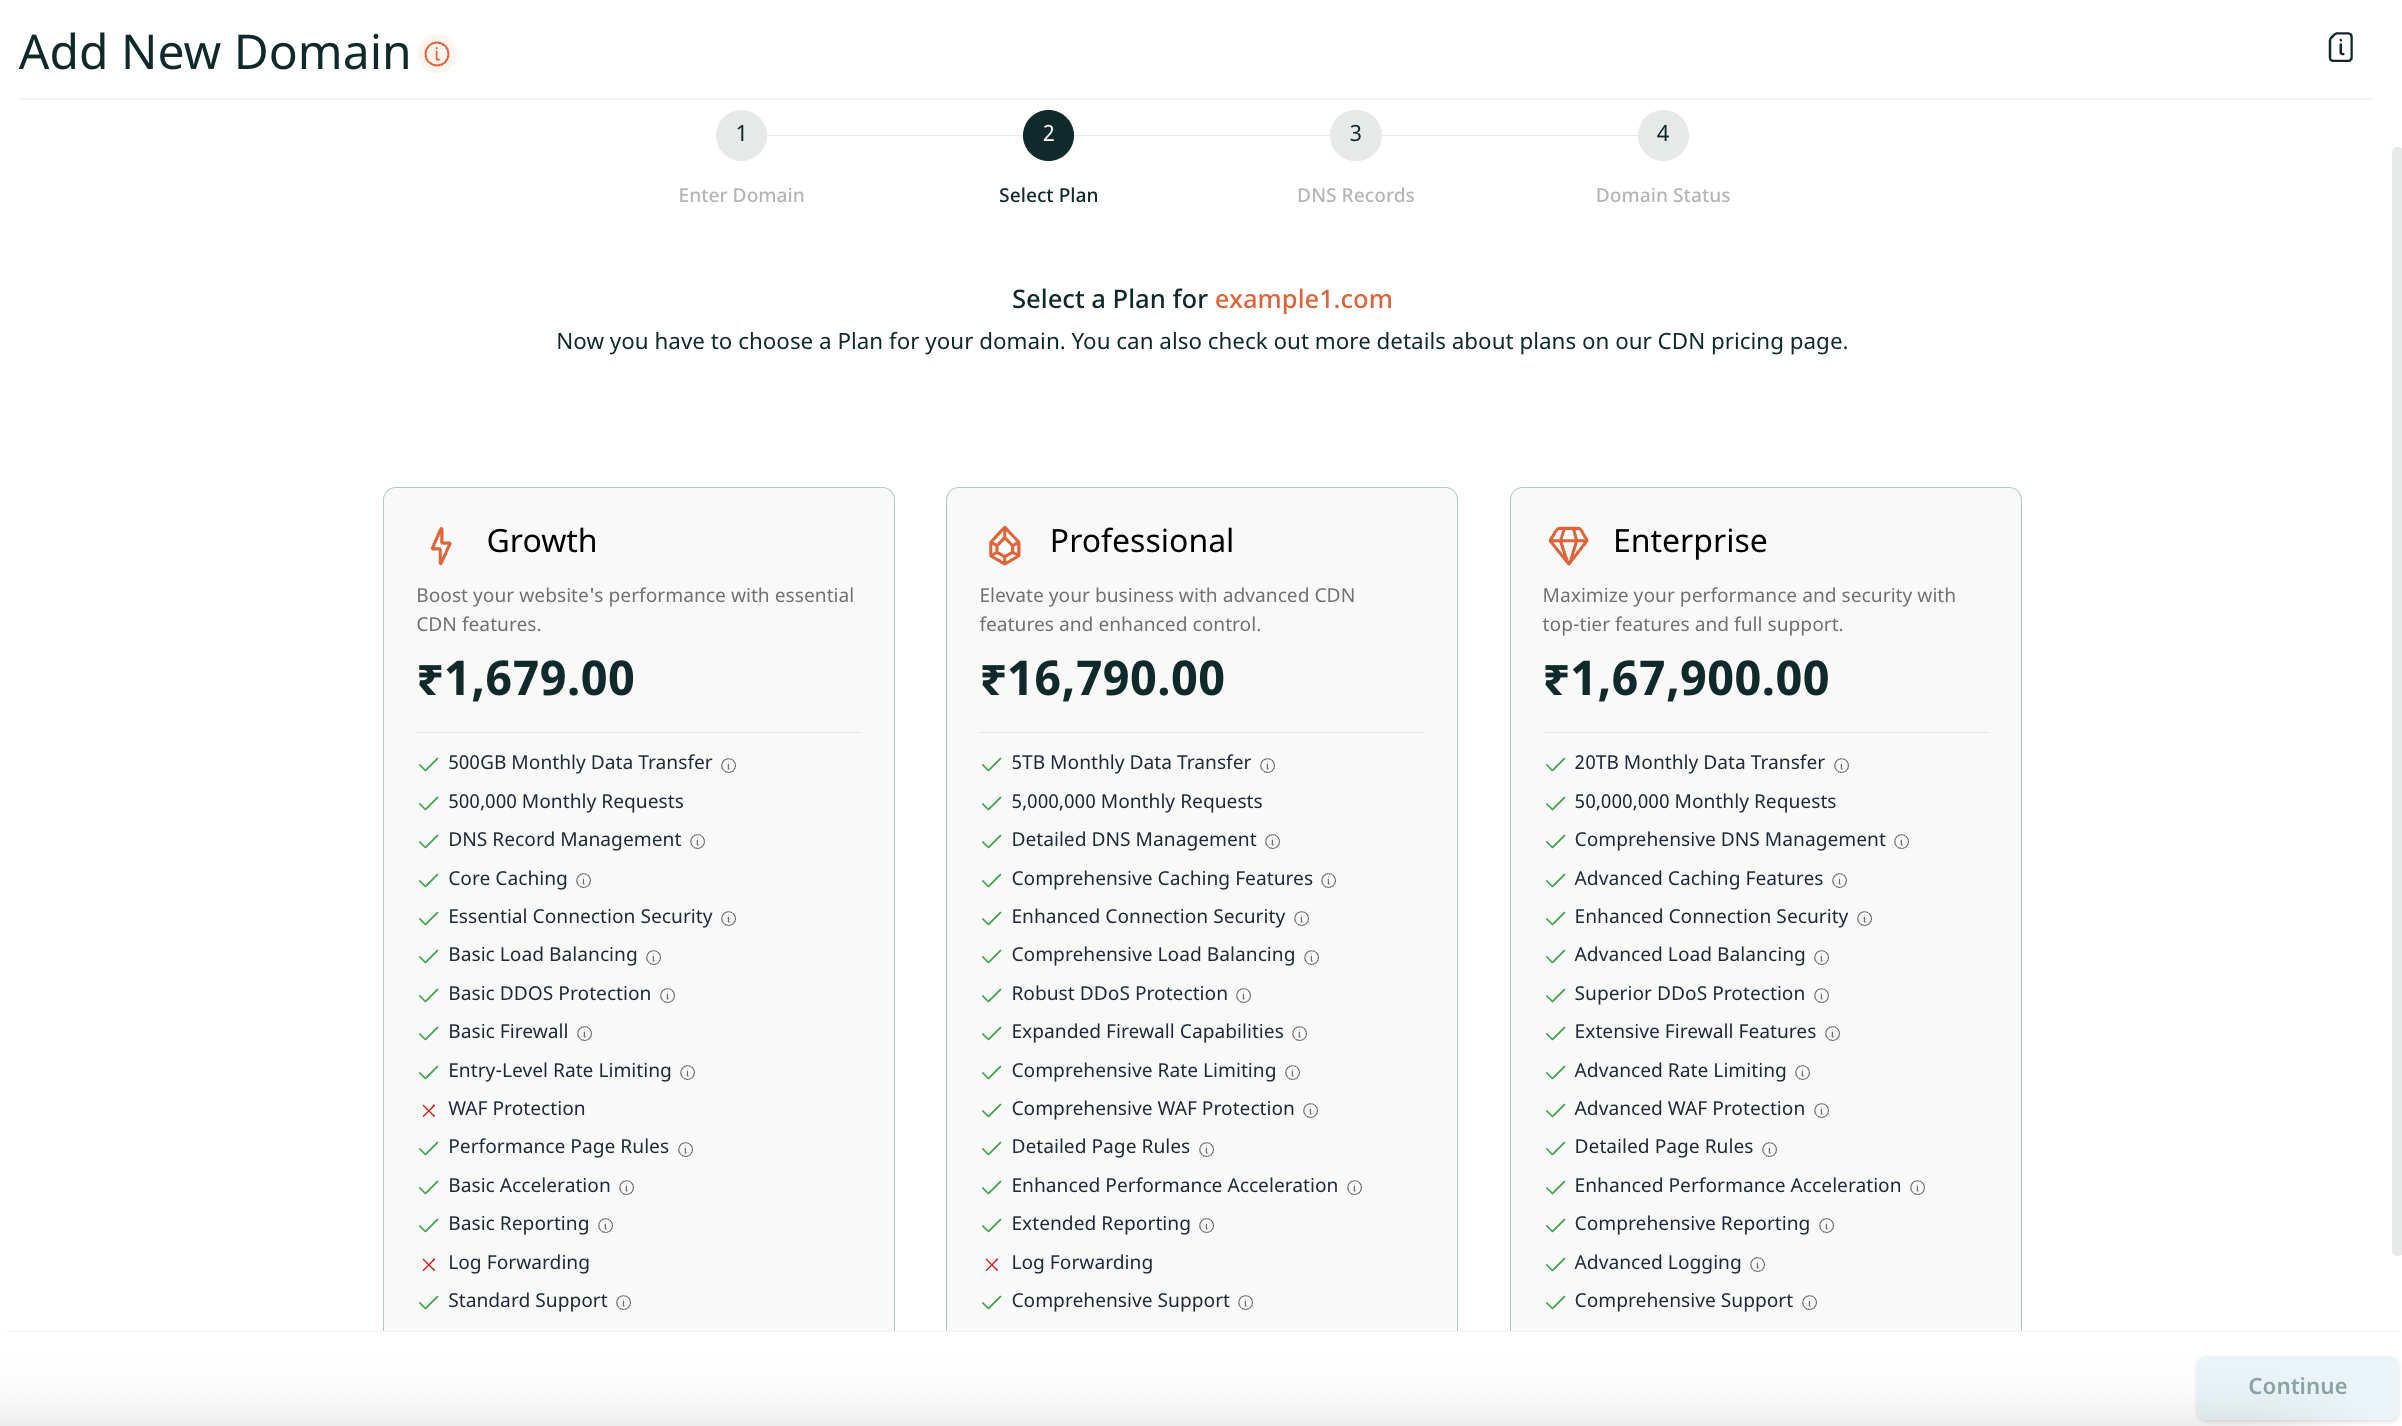Click info icon next to Add New Domain
Screen dimensions: 2402x1426
point(437,53)
